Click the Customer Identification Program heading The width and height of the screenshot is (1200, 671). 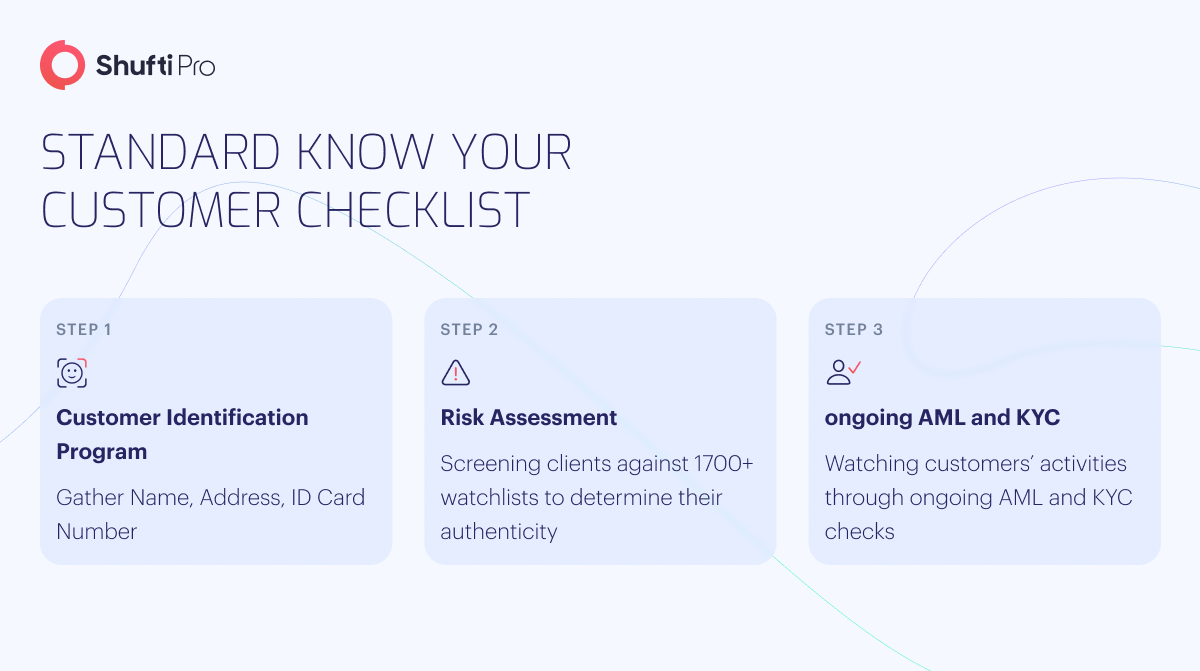182,434
